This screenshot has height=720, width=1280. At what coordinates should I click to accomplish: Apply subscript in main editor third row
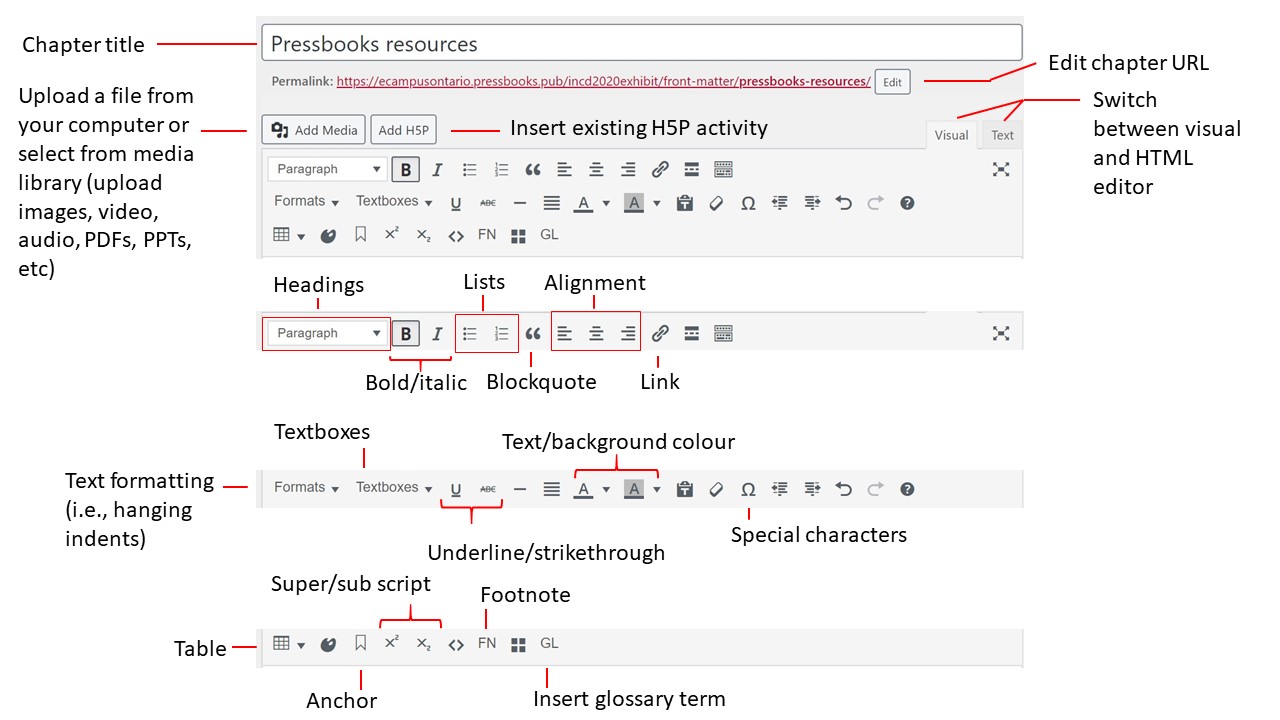(424, 235)
